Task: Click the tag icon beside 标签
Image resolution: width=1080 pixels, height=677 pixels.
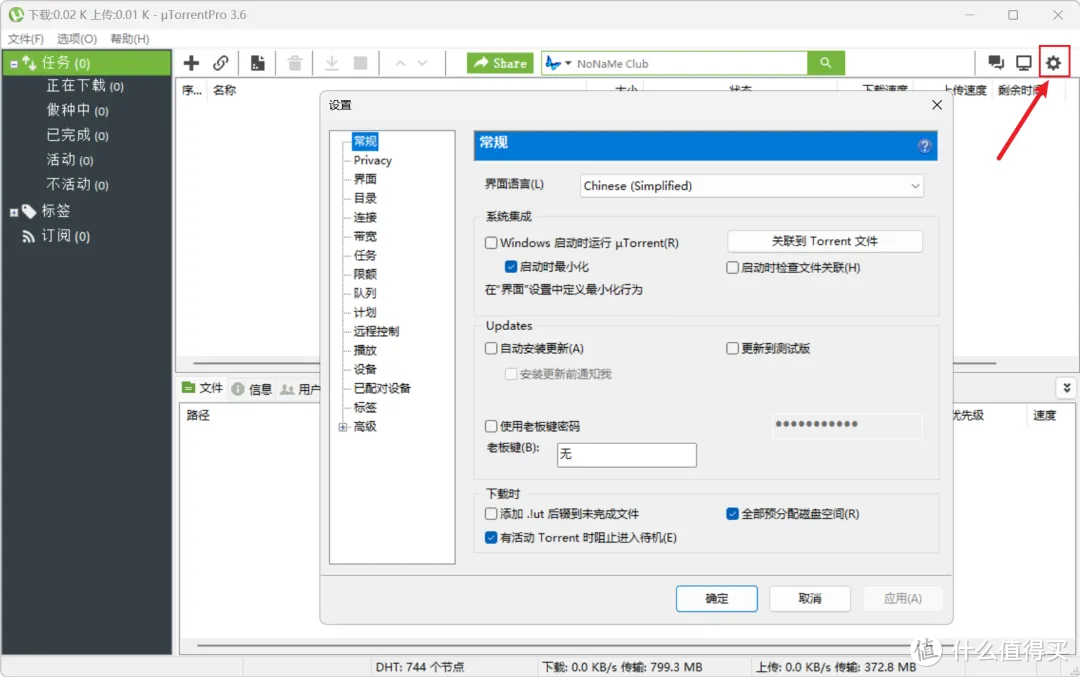Action: [x=29, y=211]
